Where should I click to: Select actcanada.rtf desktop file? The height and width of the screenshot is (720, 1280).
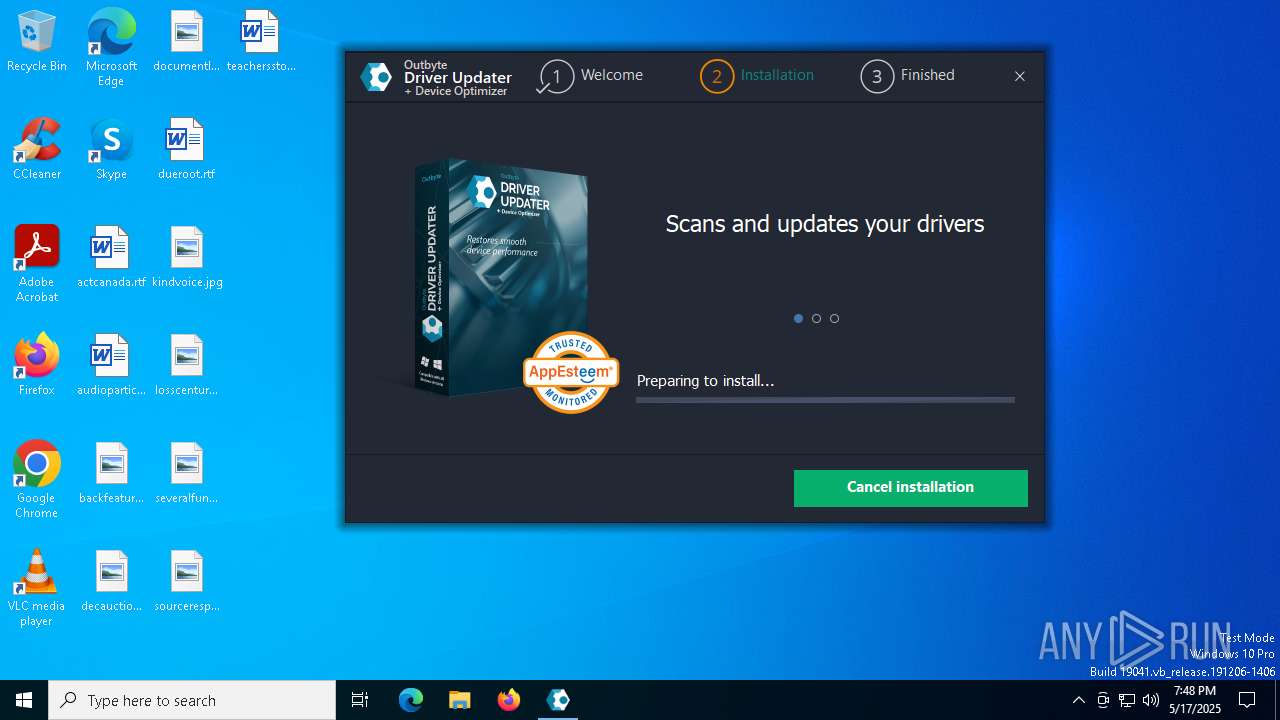pos(111,258)
